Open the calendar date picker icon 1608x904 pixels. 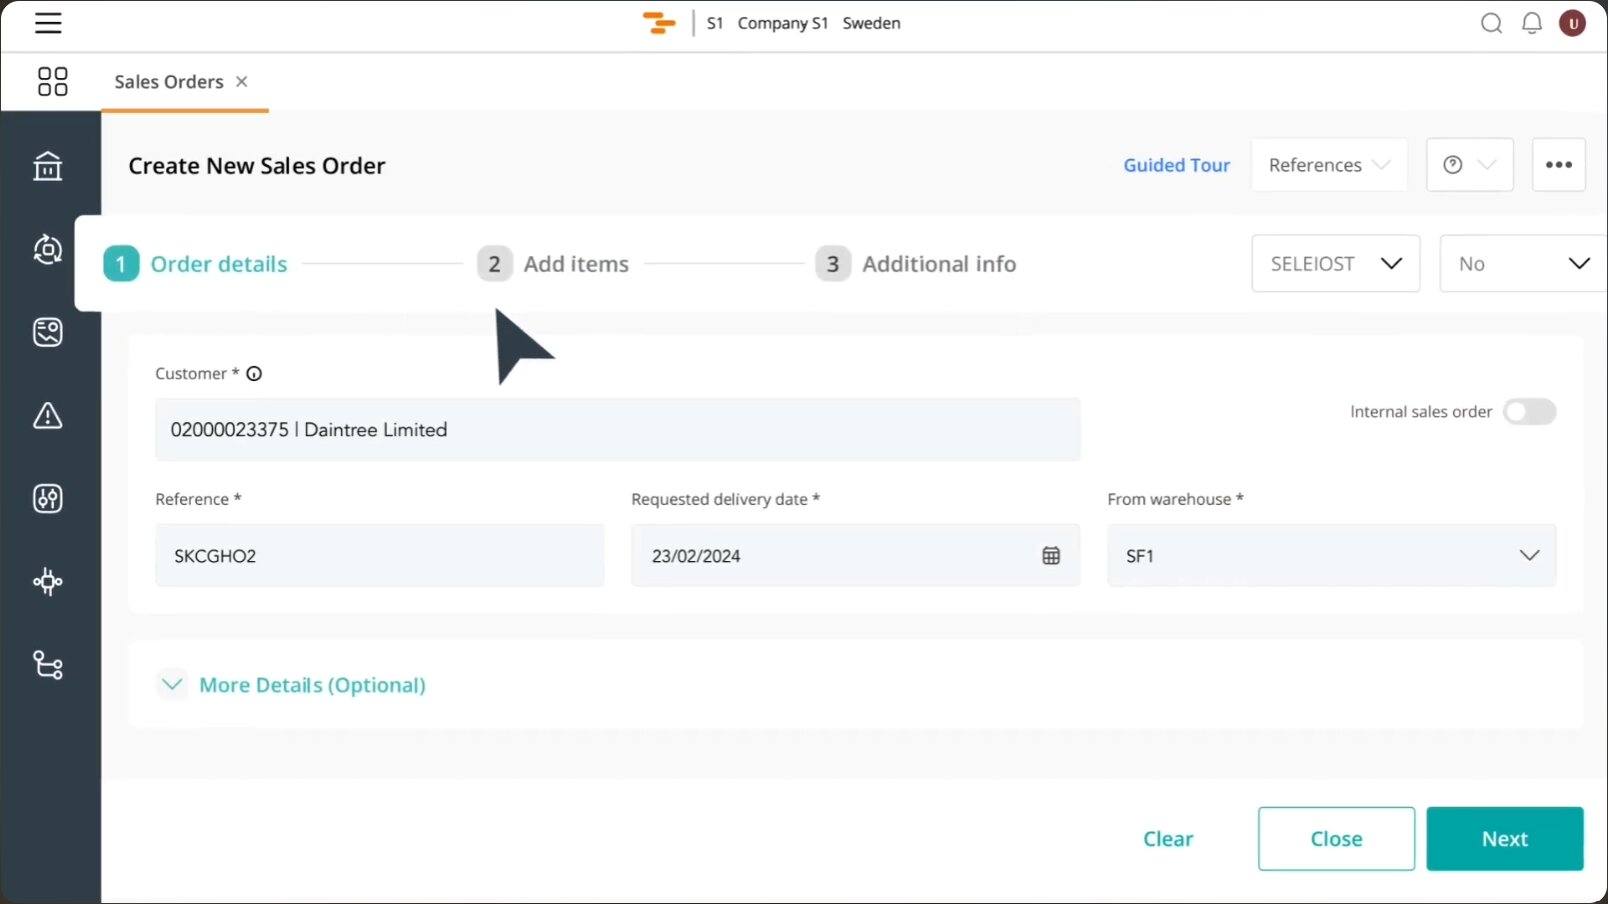[x=1051, y=556]
